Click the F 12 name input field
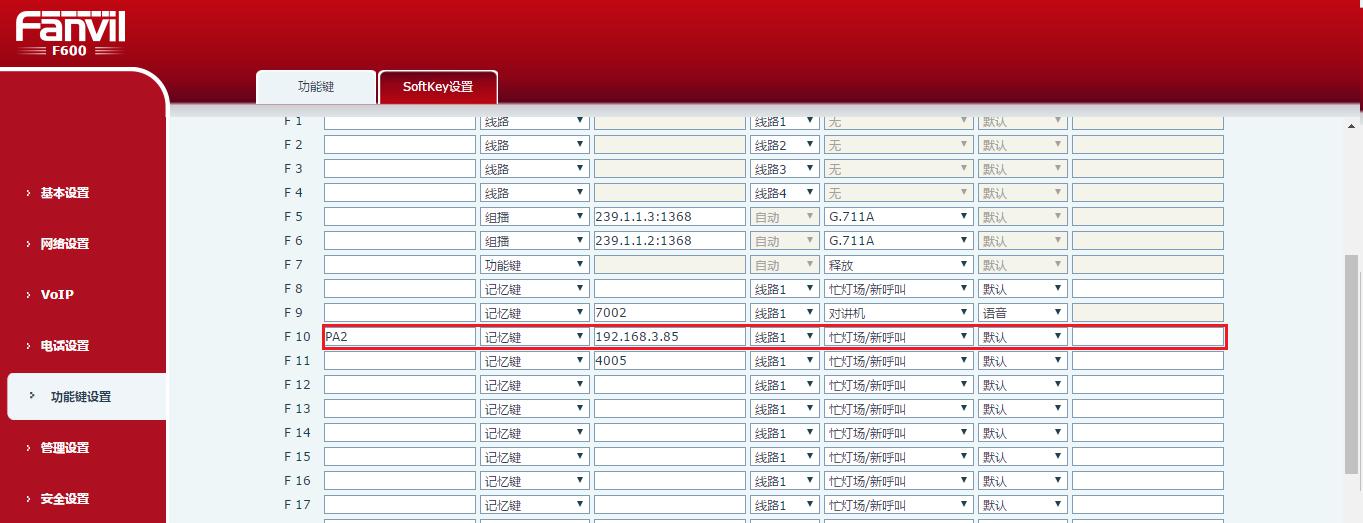Viewport: 1363px width, 523px height. click(x=400, y=385)
